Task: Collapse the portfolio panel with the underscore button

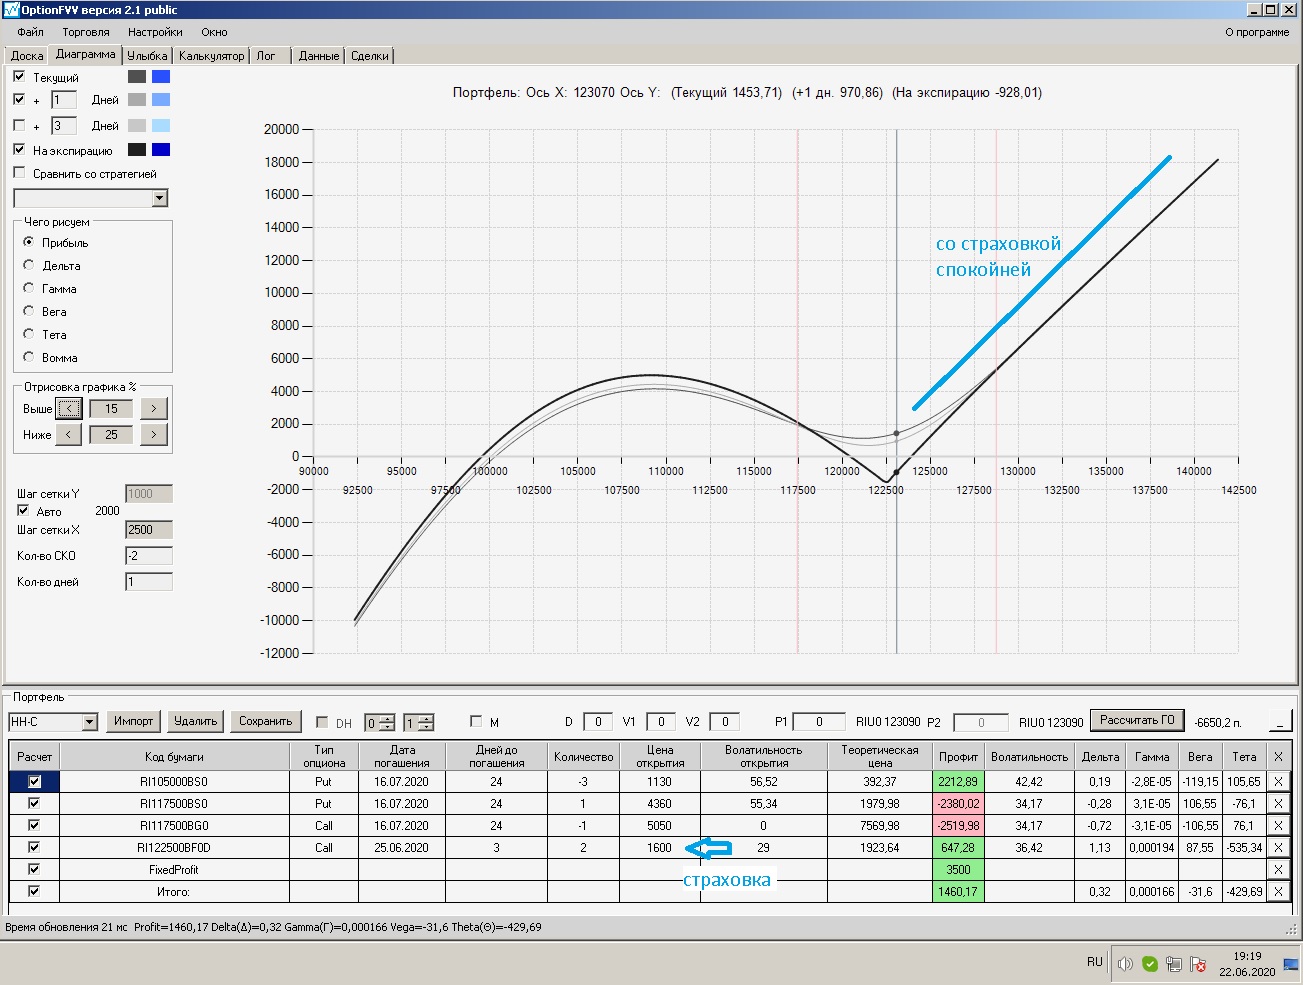Action: coord(1280,721)
